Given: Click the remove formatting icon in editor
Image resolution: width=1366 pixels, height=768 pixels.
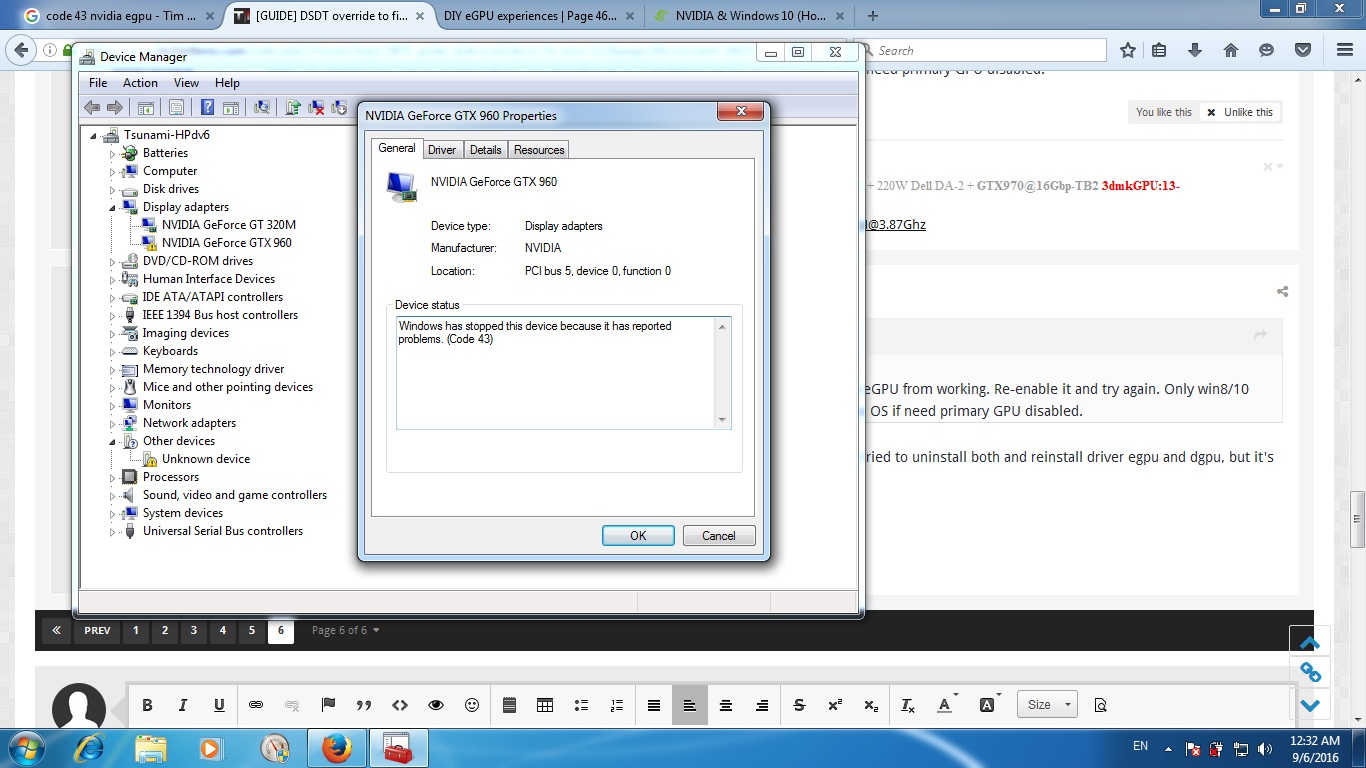Looking at the screenshot, I should coord(908,705).
